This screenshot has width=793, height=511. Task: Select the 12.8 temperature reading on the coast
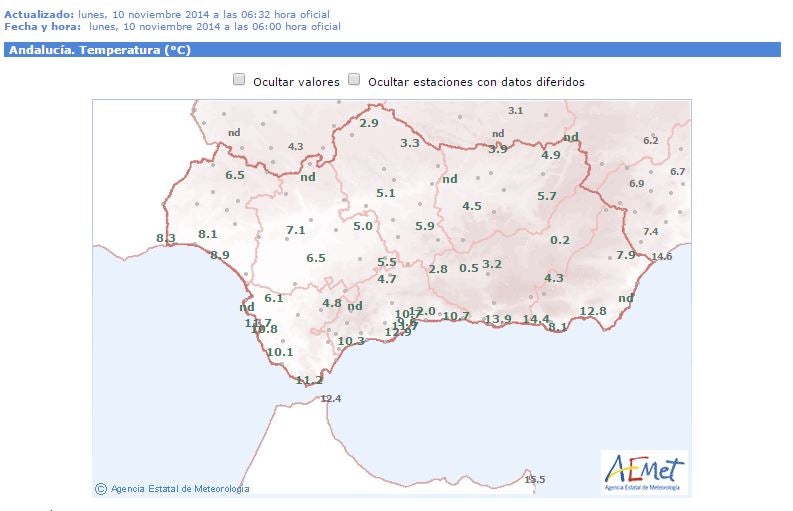click(x=593, y=311)
